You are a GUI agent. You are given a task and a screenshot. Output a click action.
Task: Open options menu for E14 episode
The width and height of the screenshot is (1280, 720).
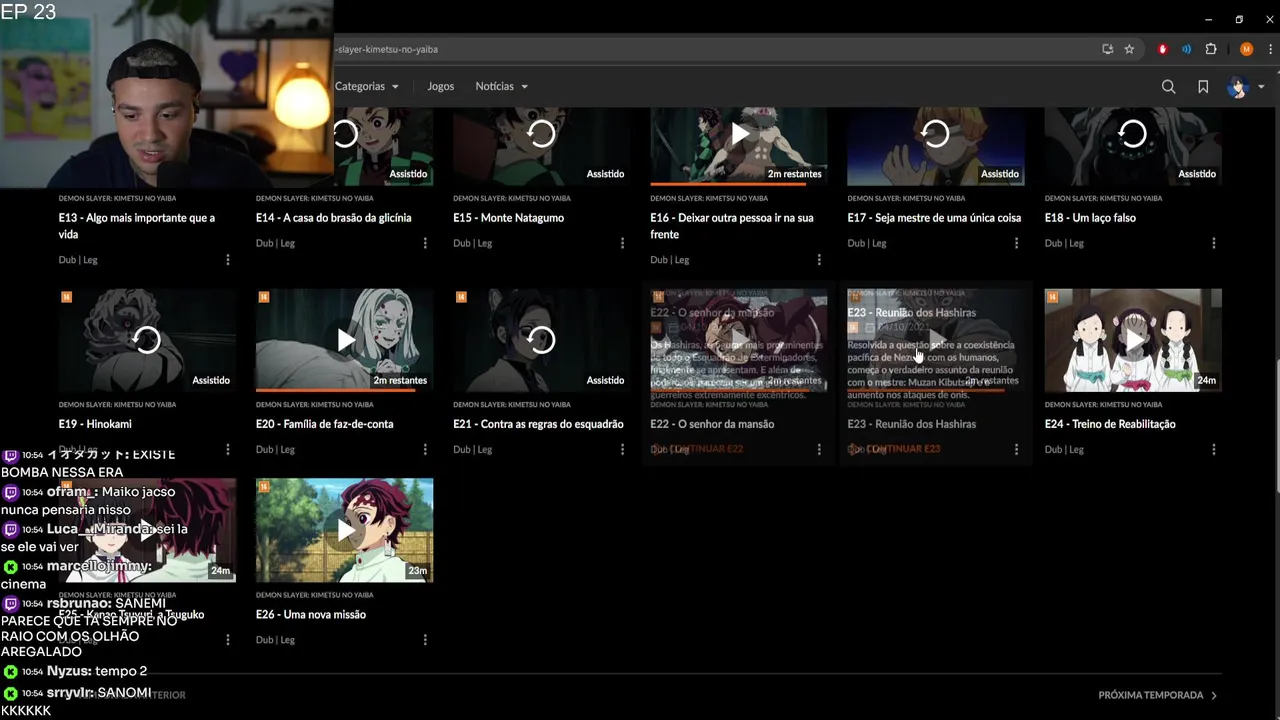(425, 243)
